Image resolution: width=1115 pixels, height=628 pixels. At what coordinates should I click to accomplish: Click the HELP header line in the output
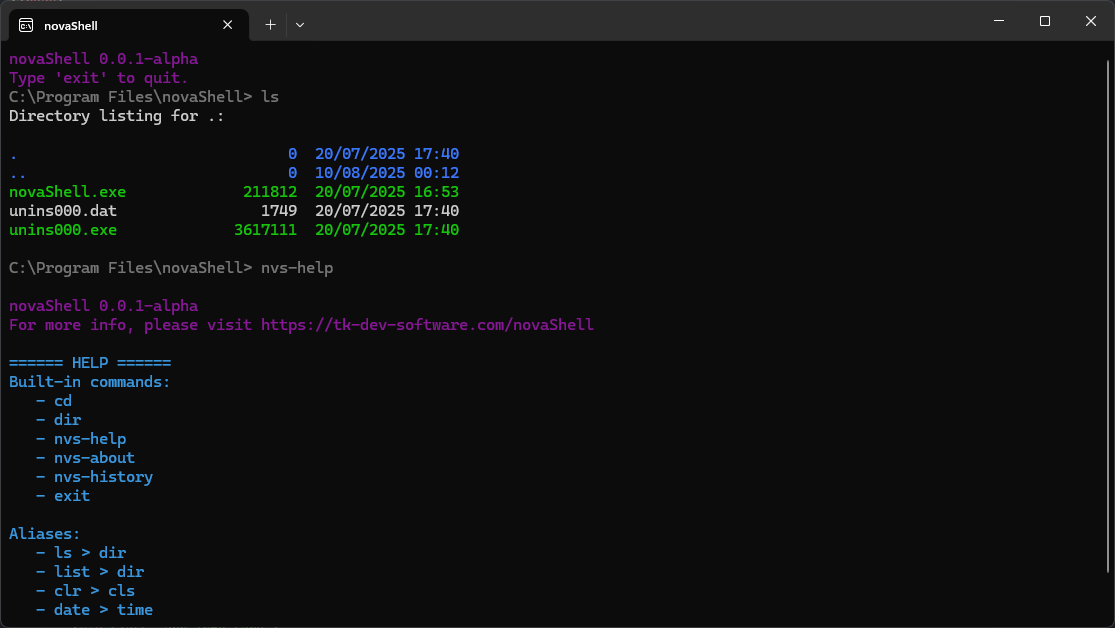click(x=89, y=362)
